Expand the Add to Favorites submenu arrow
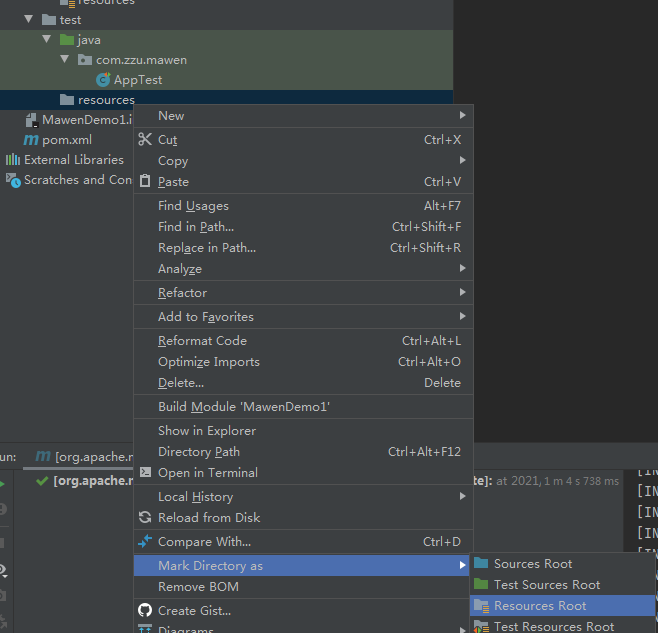This screenshot has height=633, width=658. point(462,316)
